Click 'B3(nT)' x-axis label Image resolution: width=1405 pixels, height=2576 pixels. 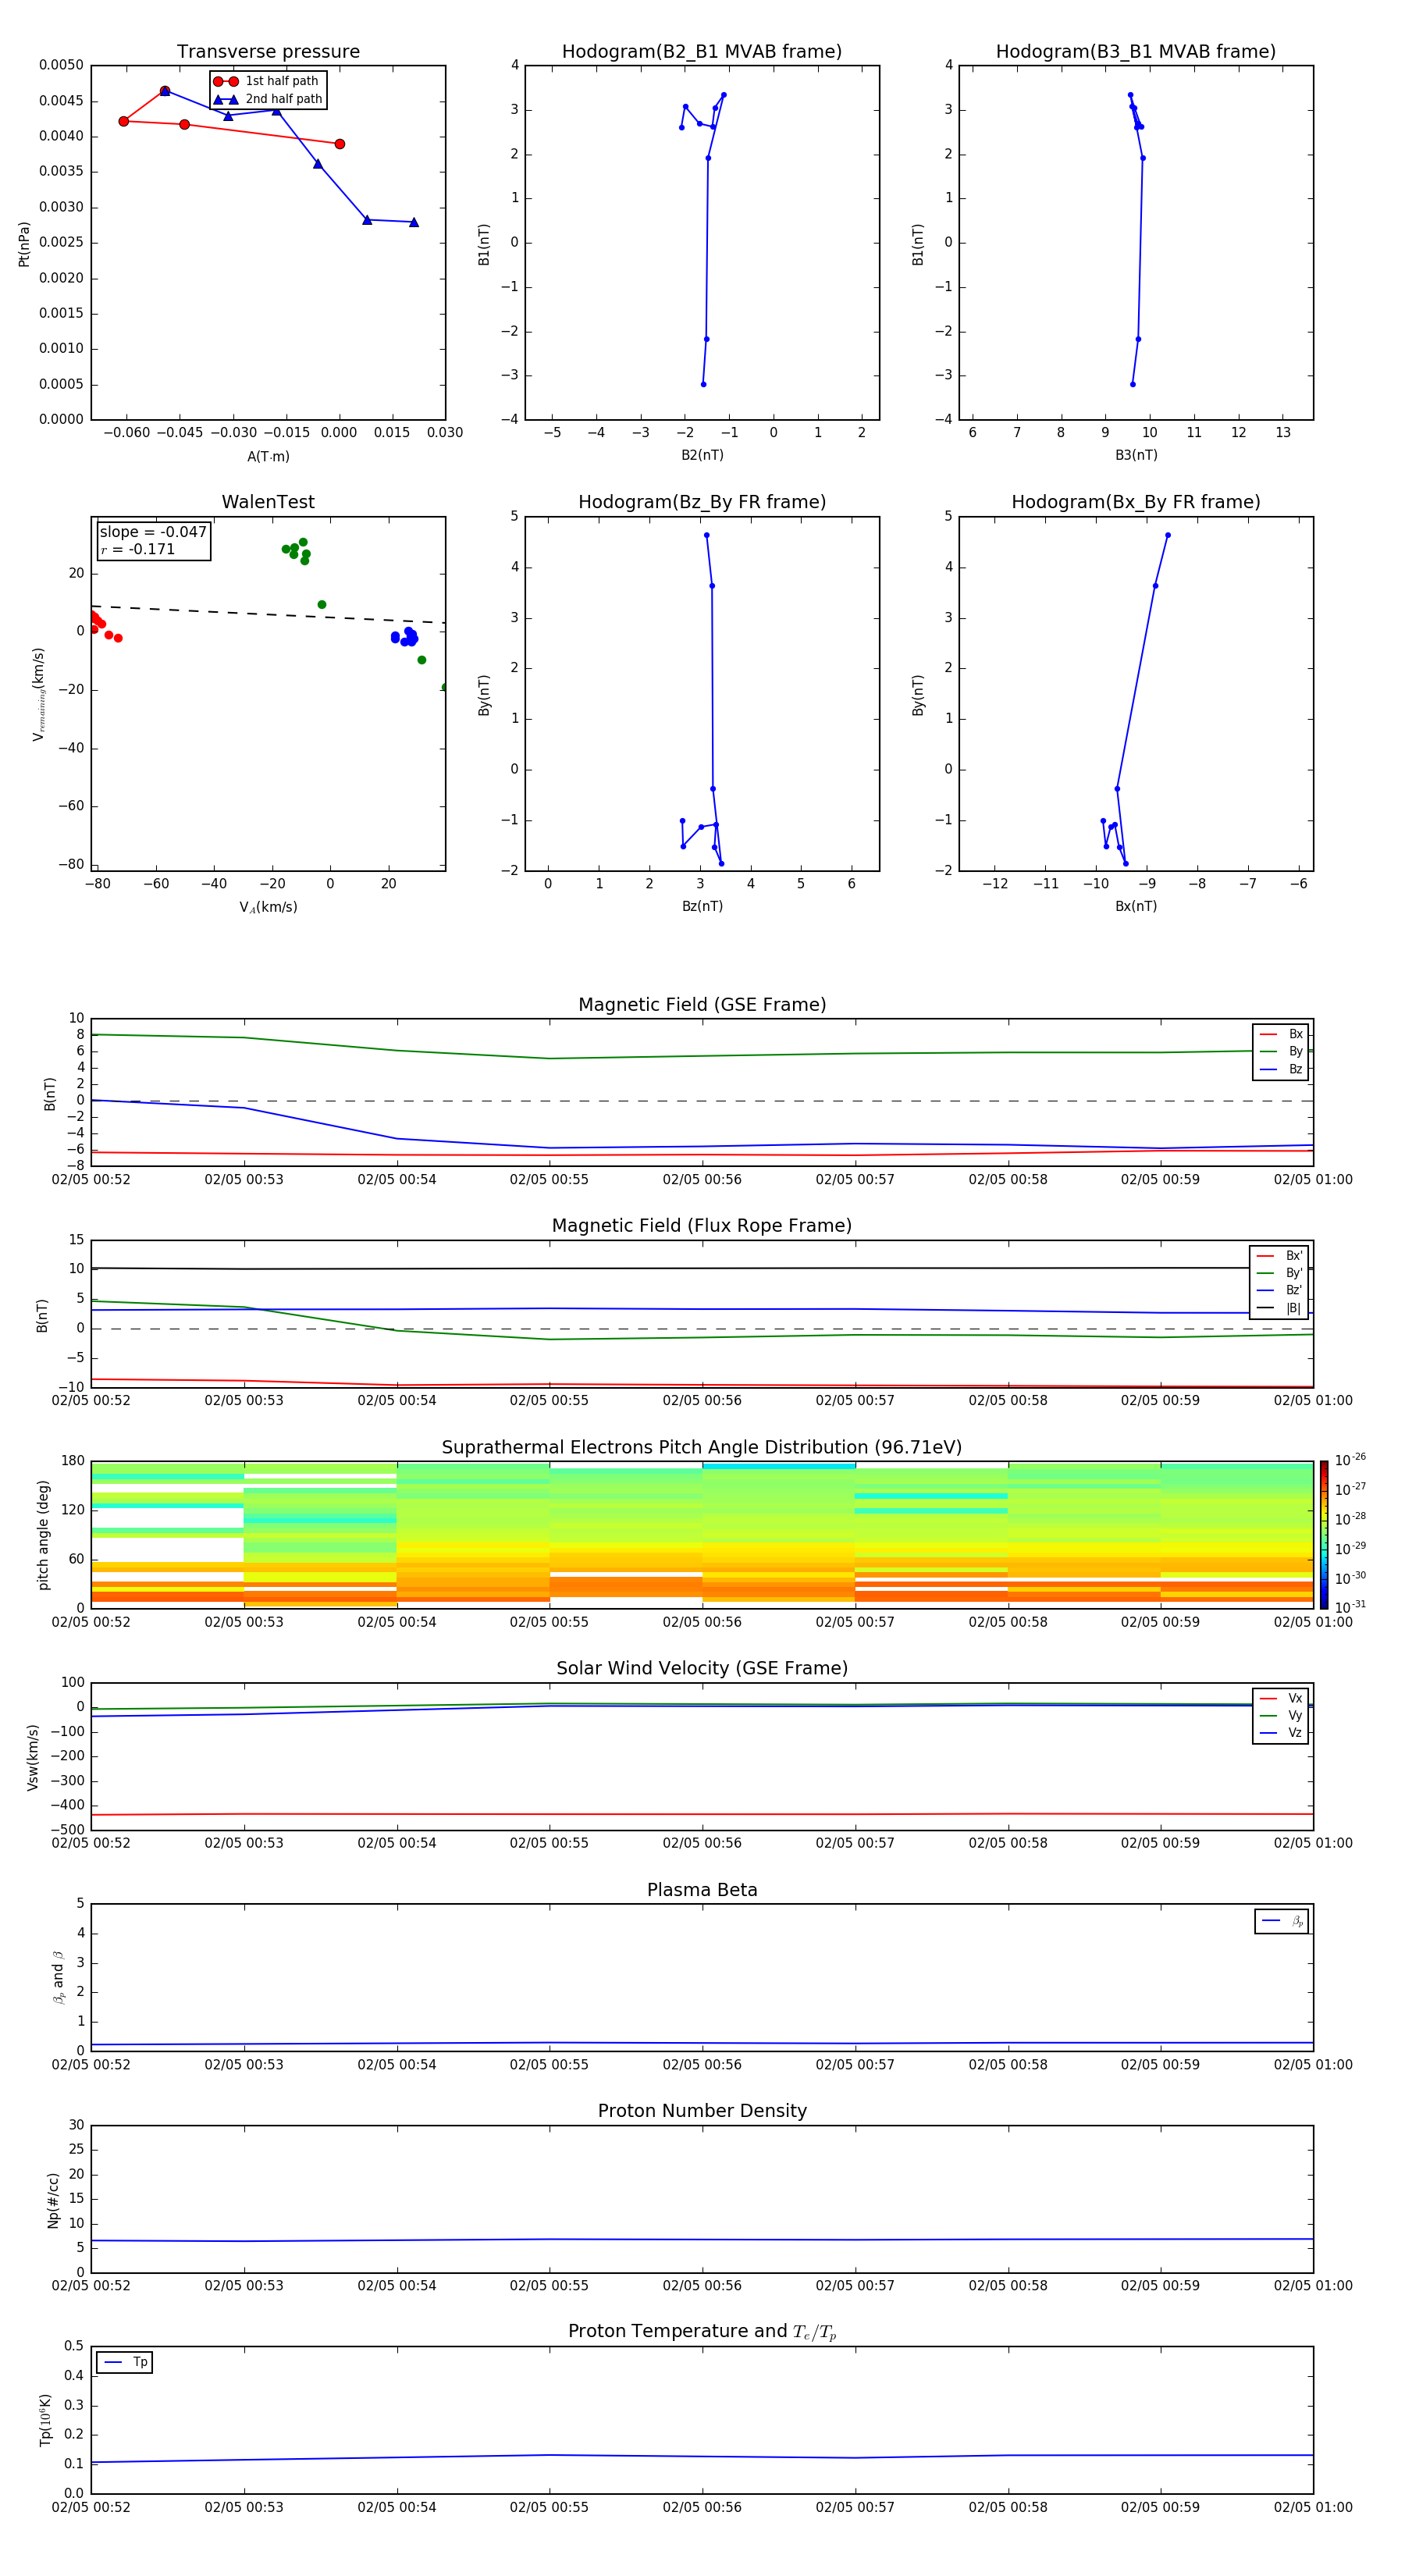pyautogui.click(x=1136, y=455)
